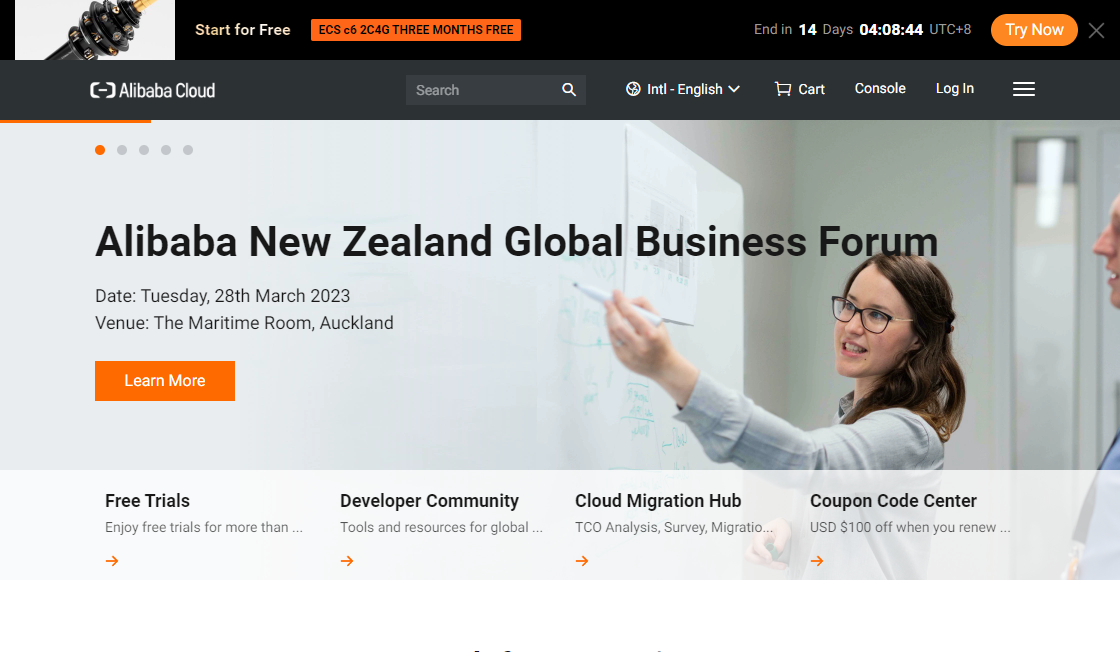Click the ECS c6 three months free badge
This screenshot has height=652, width=1120.
coord(416,30)
